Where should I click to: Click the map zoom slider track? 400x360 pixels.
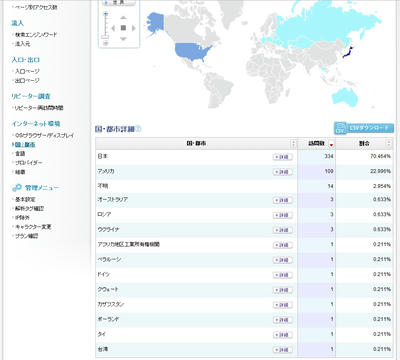pyautogui.click(x=106, y=25)
